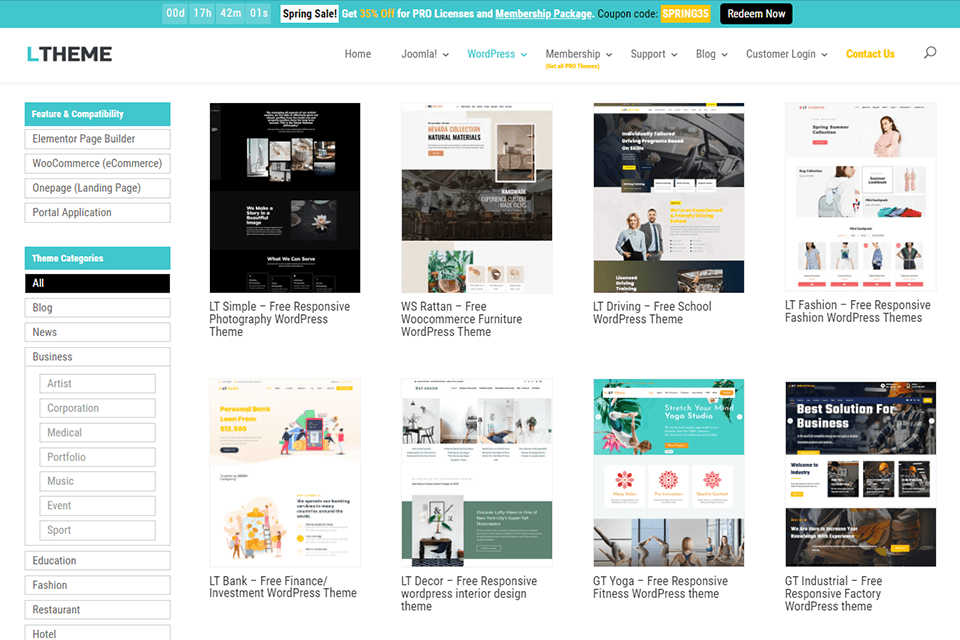Open GT Industrial Factory theme title link

click(x=834, y=593)
